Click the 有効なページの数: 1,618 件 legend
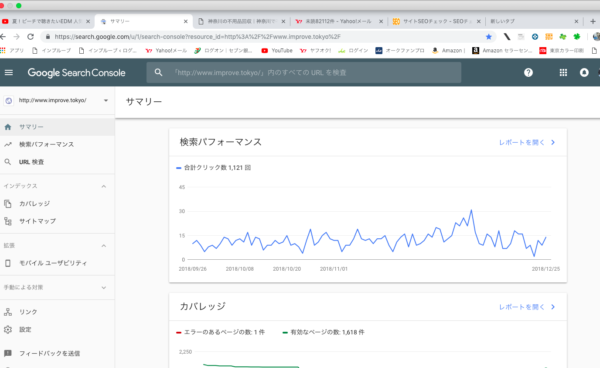The height and width of the screenshot is (368, 600). point(323,332)
